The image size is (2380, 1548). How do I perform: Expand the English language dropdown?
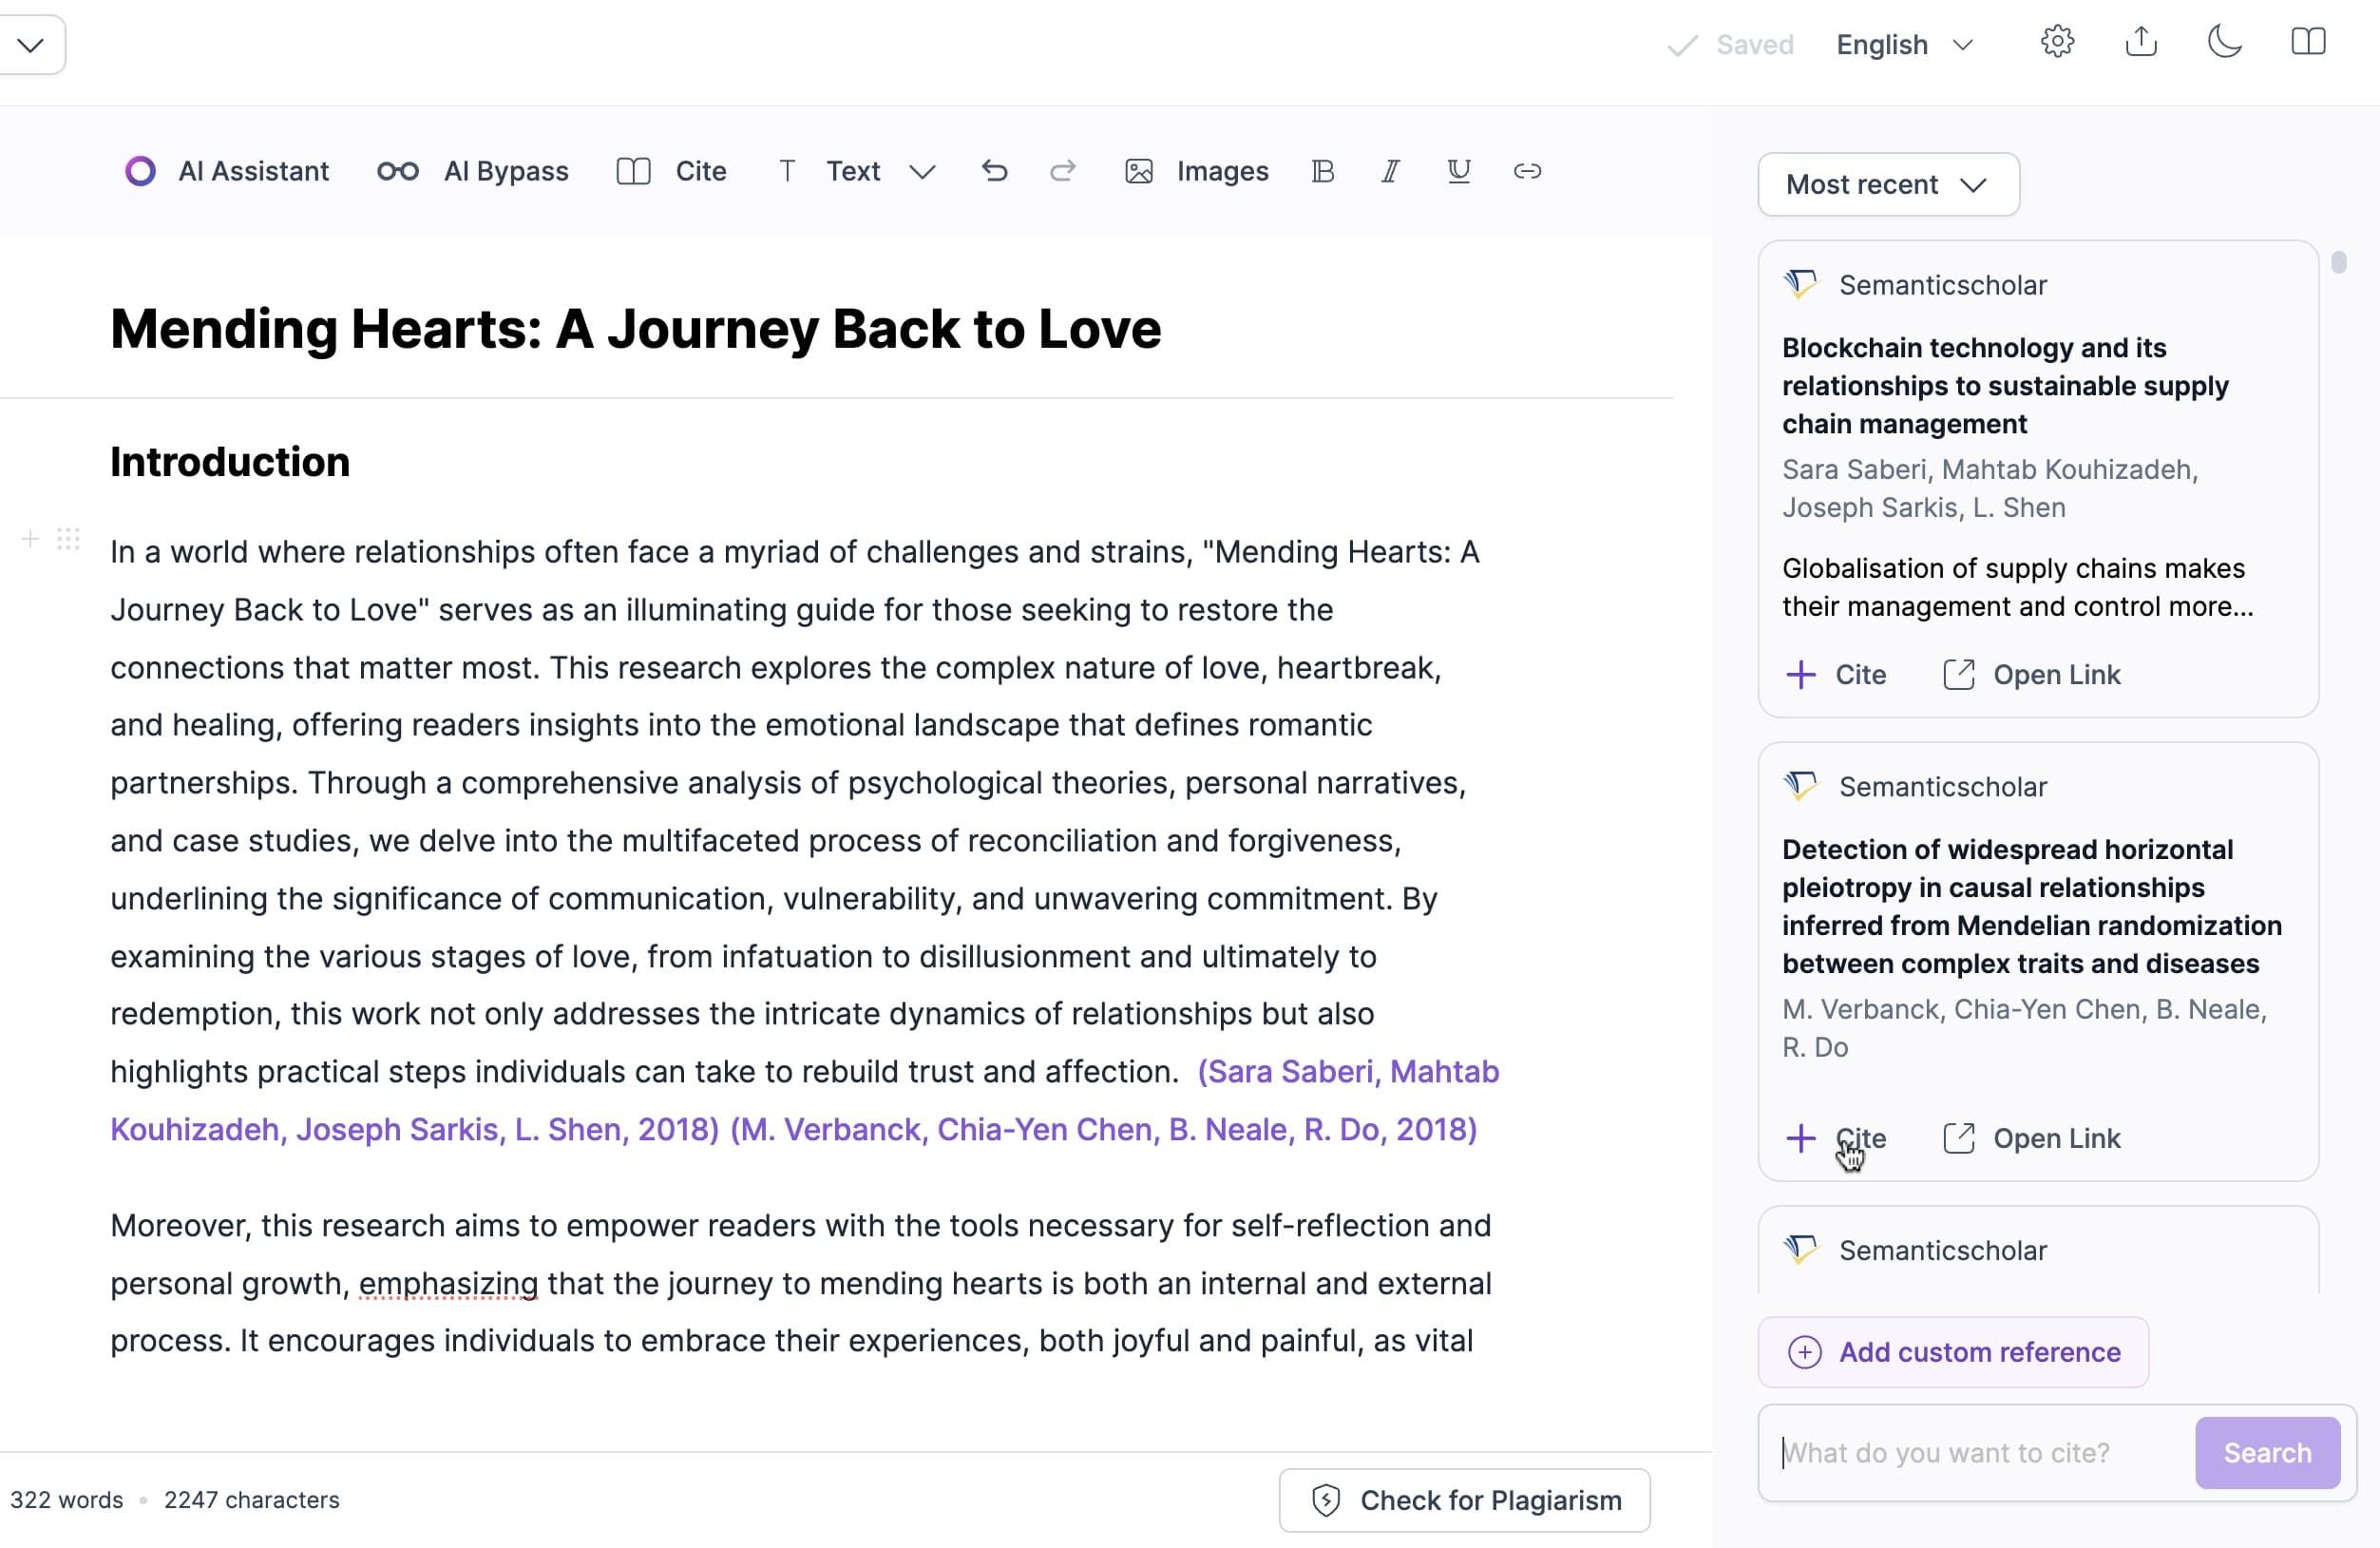click(1904, 45)
